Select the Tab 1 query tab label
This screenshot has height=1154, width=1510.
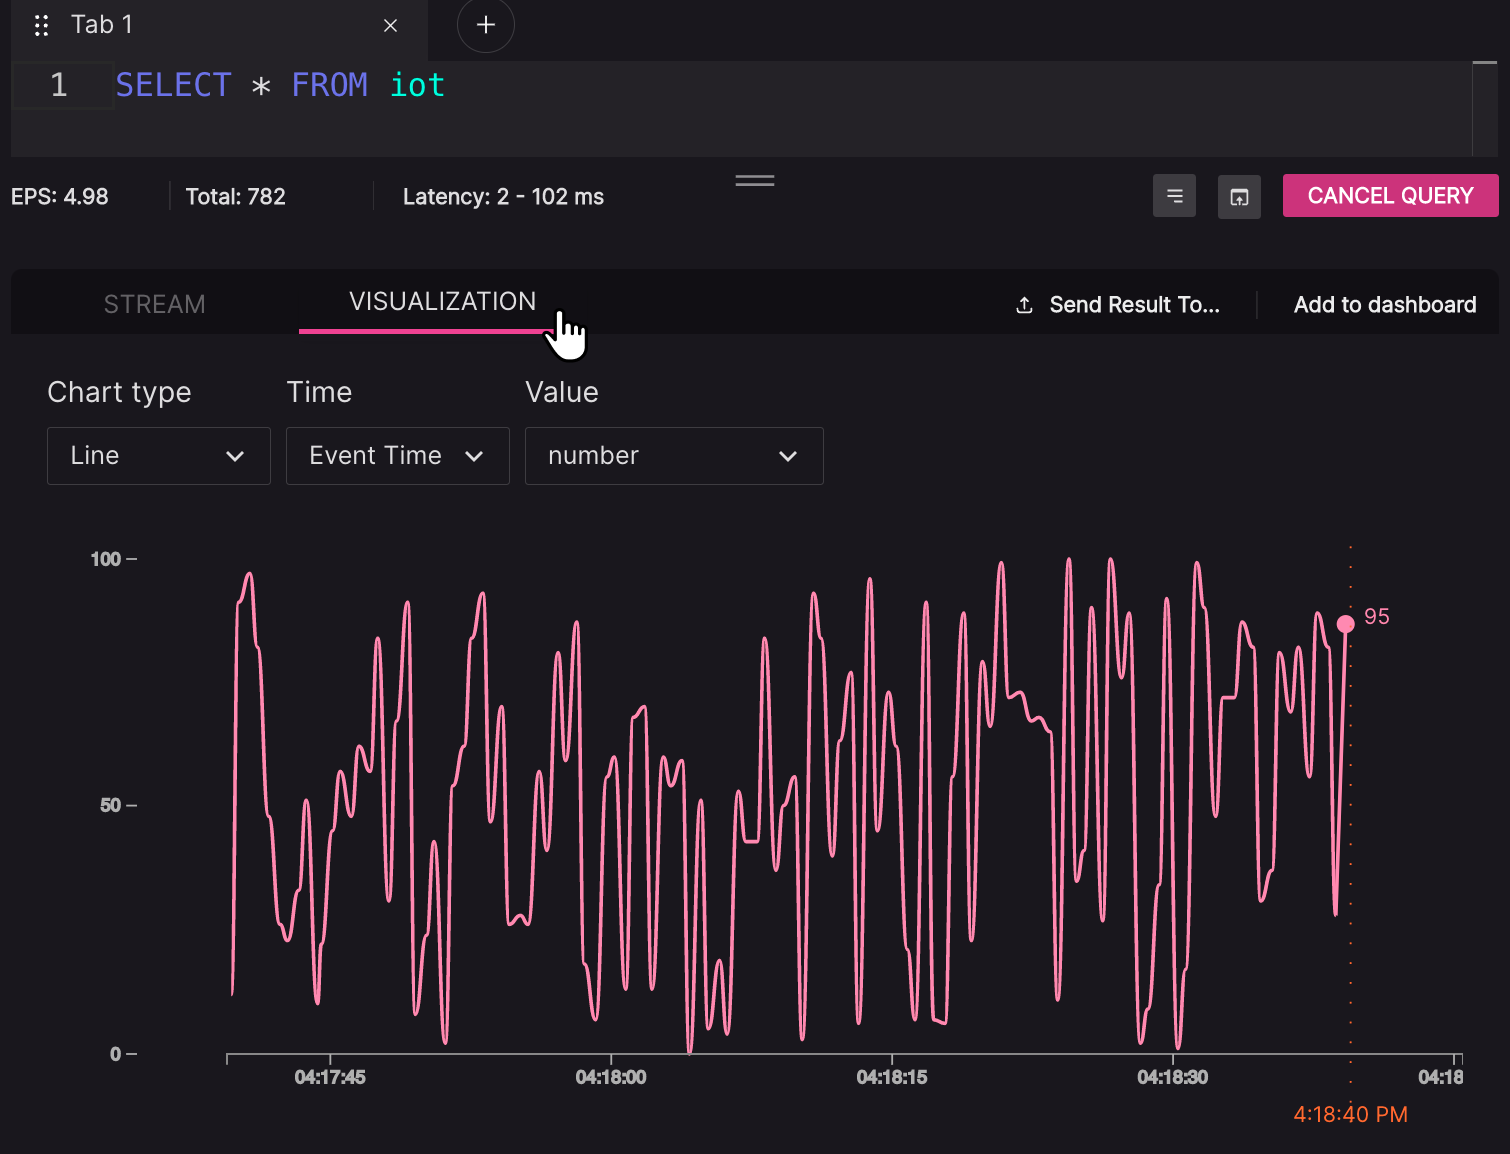point(102,25)
